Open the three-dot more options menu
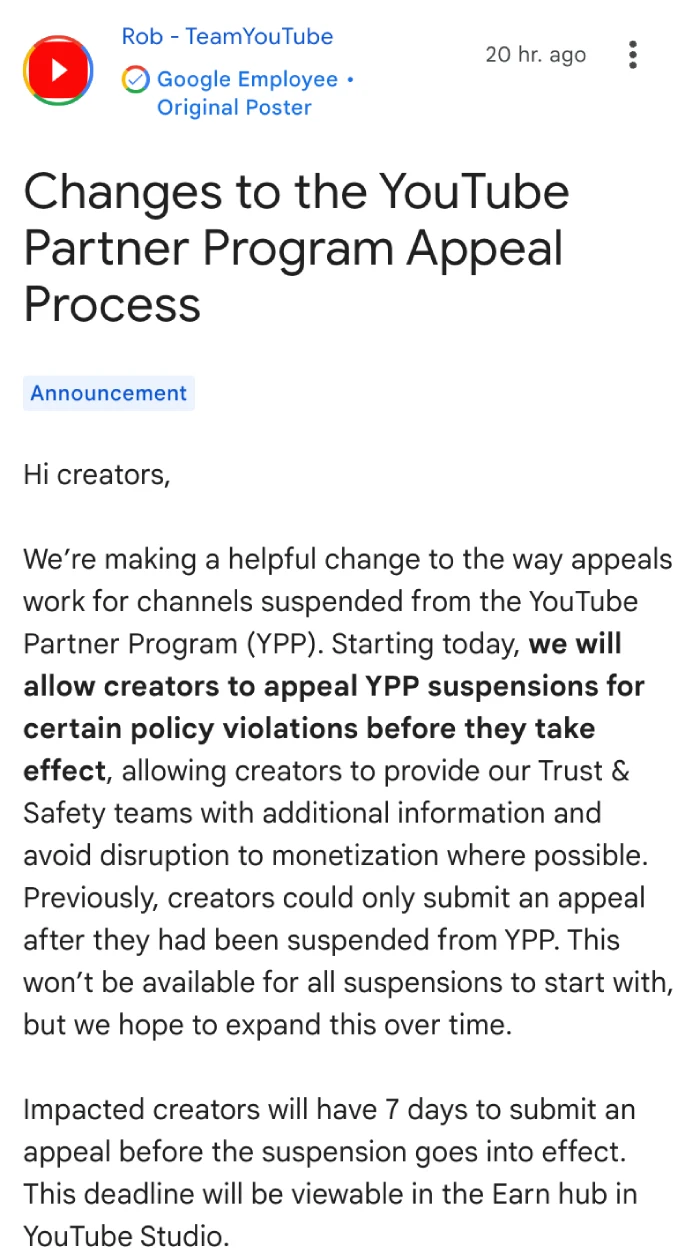700x1254 pixels. coord(632,55)
